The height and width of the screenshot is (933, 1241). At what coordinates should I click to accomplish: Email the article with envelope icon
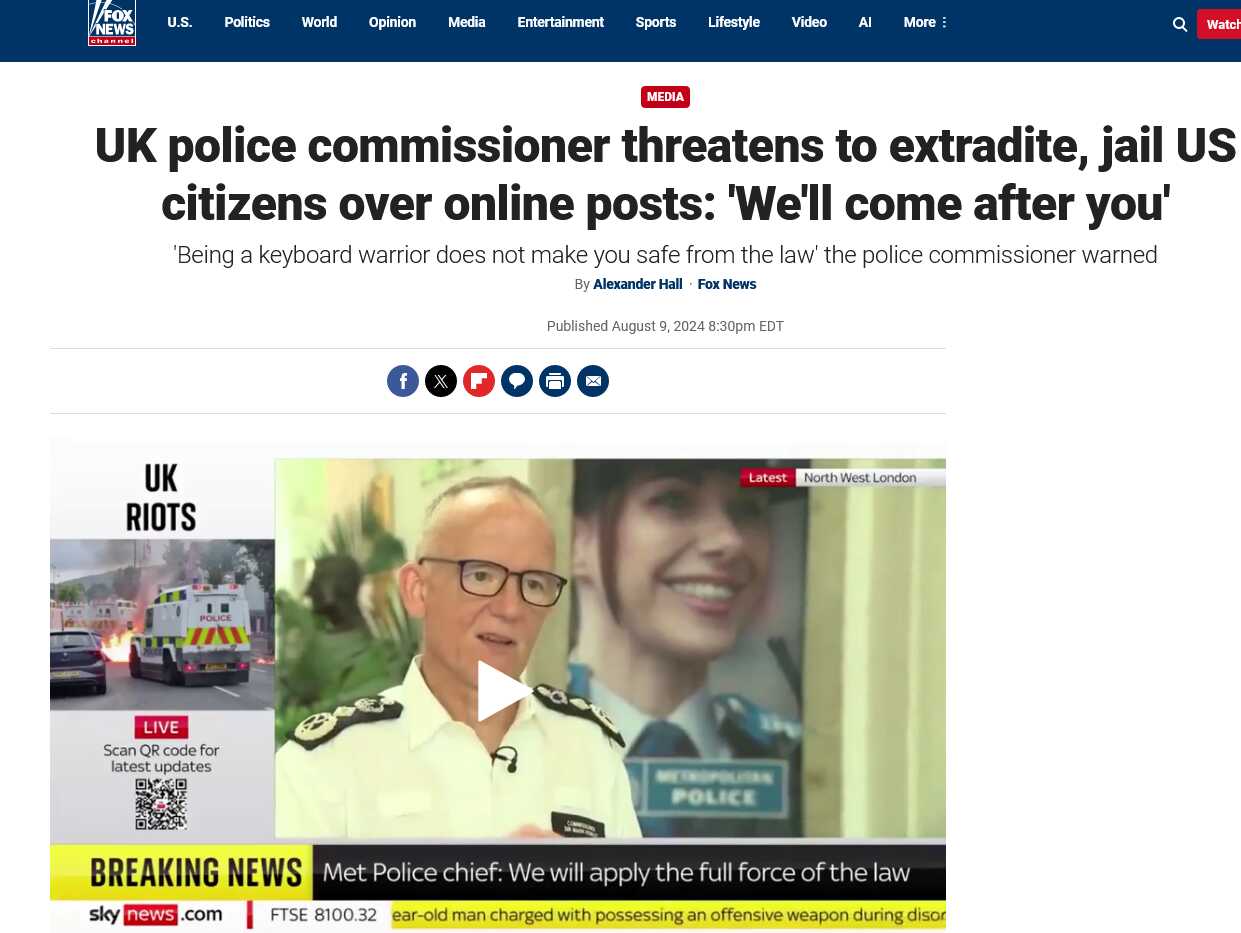point(593,381)
